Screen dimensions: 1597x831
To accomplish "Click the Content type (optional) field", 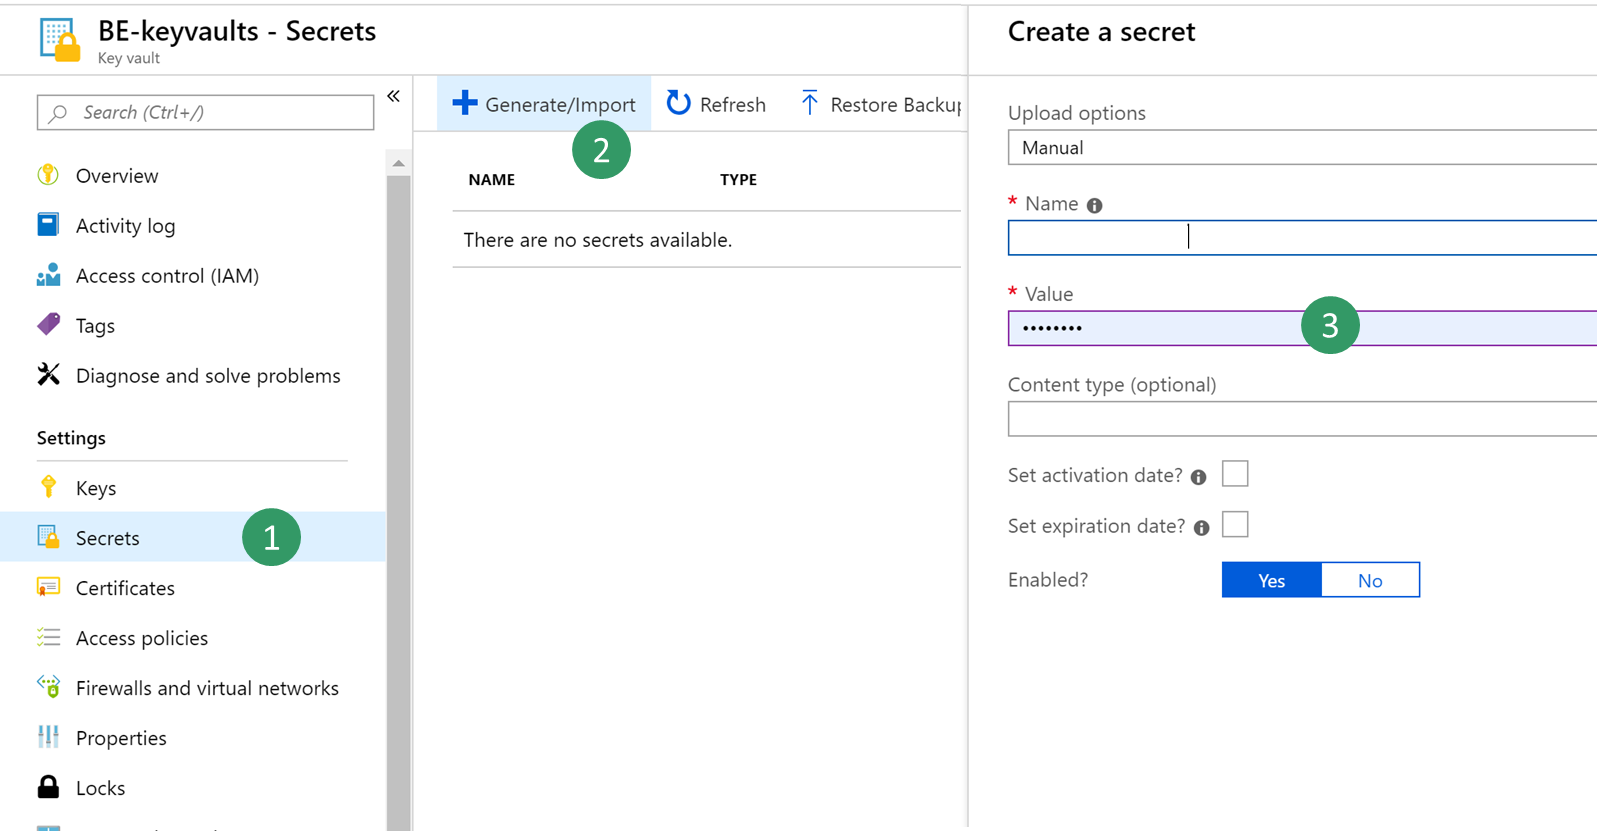I will coord(1302,419).
